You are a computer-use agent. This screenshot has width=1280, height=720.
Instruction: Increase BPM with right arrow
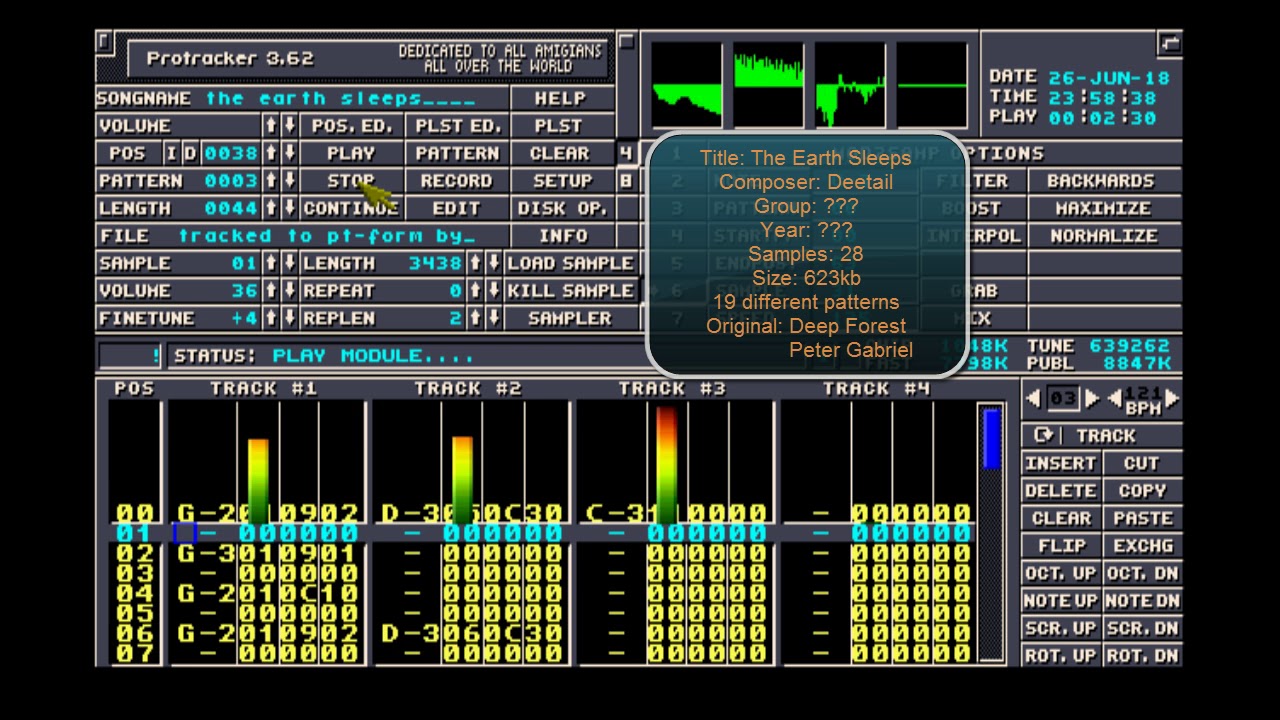[x=1173, y=399]
